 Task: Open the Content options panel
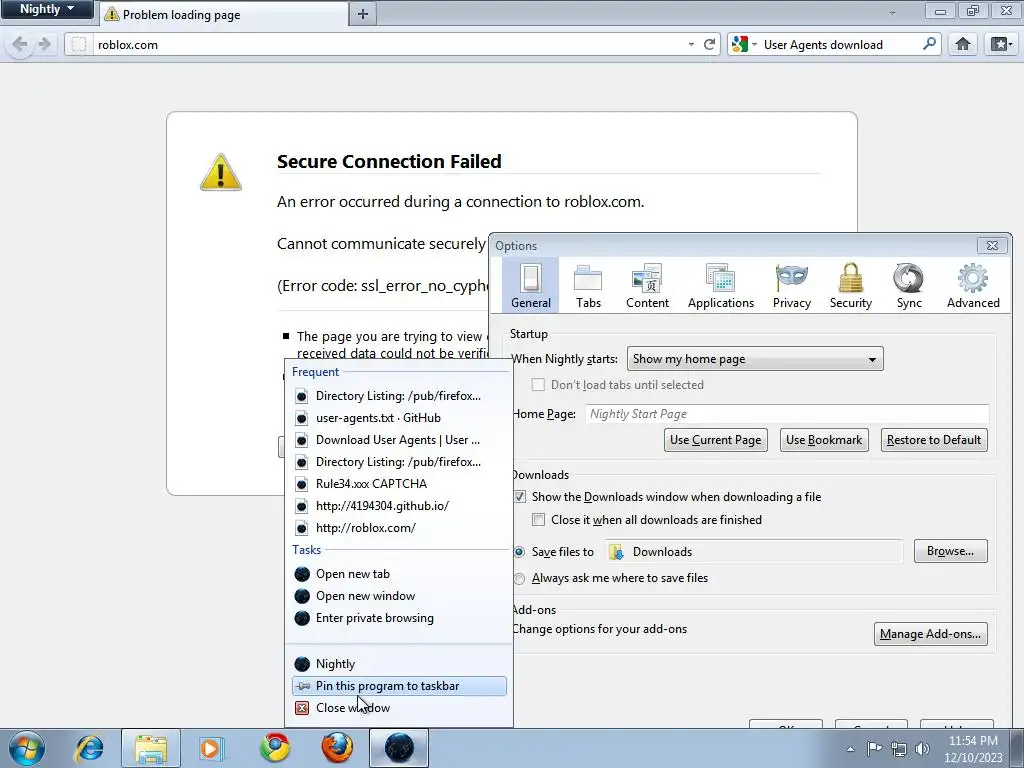(x=647, y=285)
